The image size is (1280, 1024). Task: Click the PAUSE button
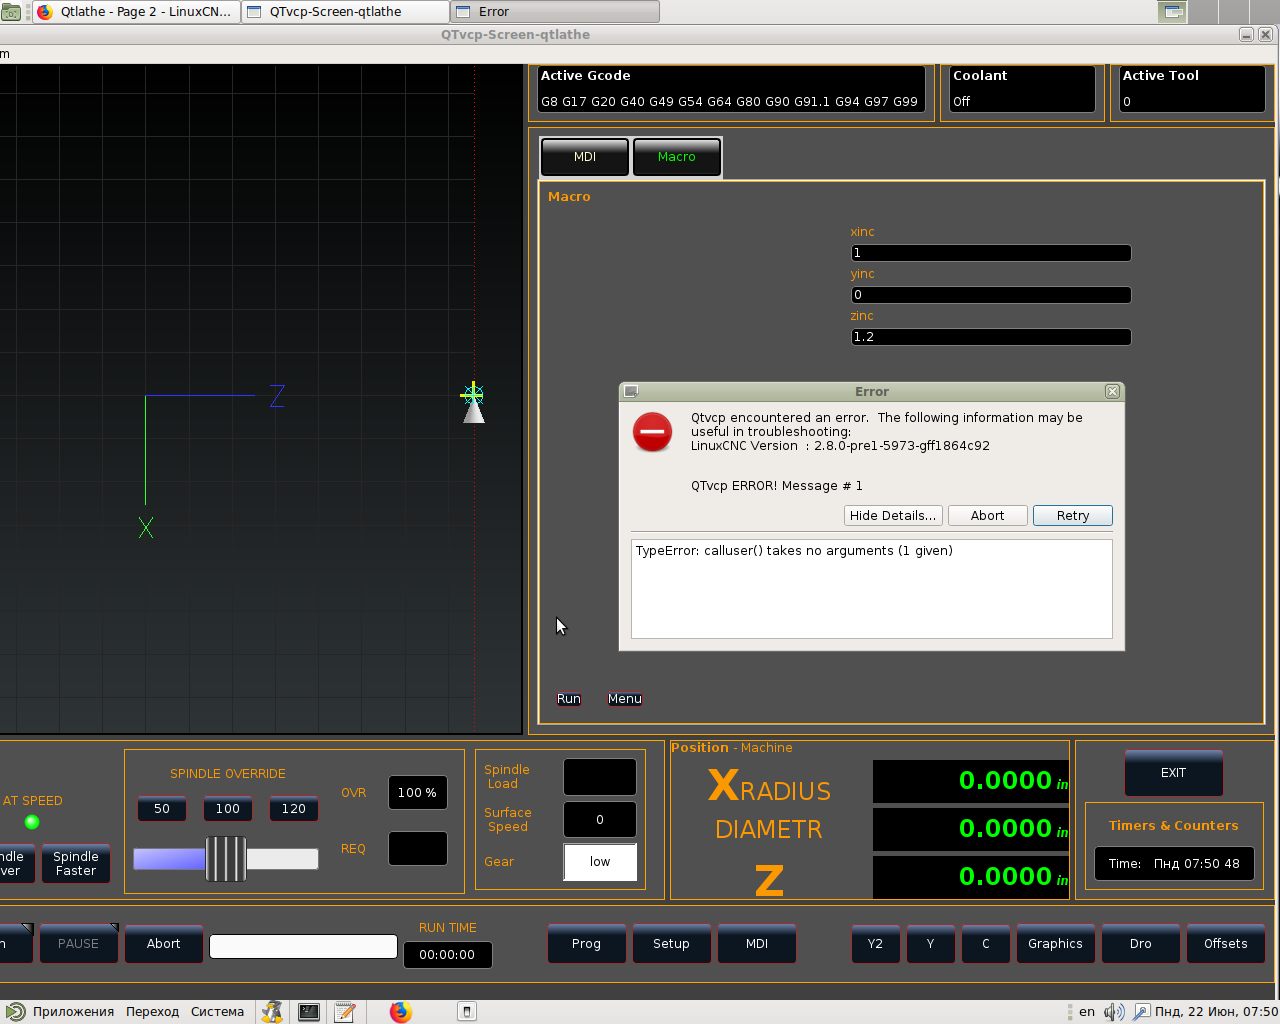pyautogui.click(x=79, y=944)
